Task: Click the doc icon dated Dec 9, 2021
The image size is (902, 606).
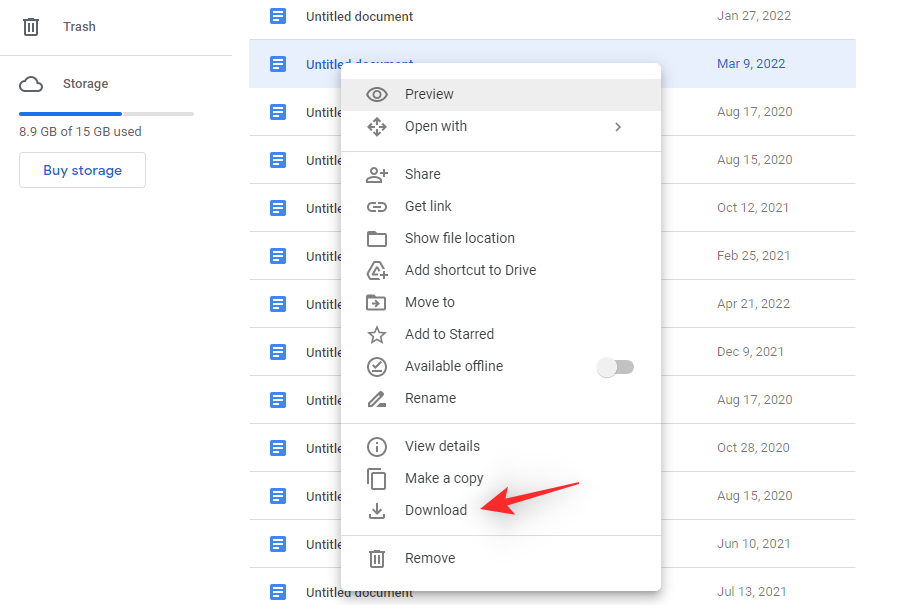Action: [x=278, y=352]
